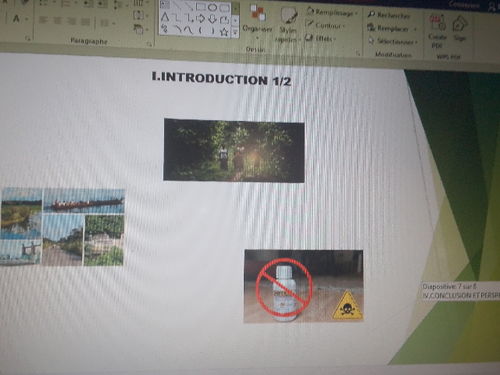
Task: Pick the Elbow Arrow Connector shape
Action: click(189, 18)
